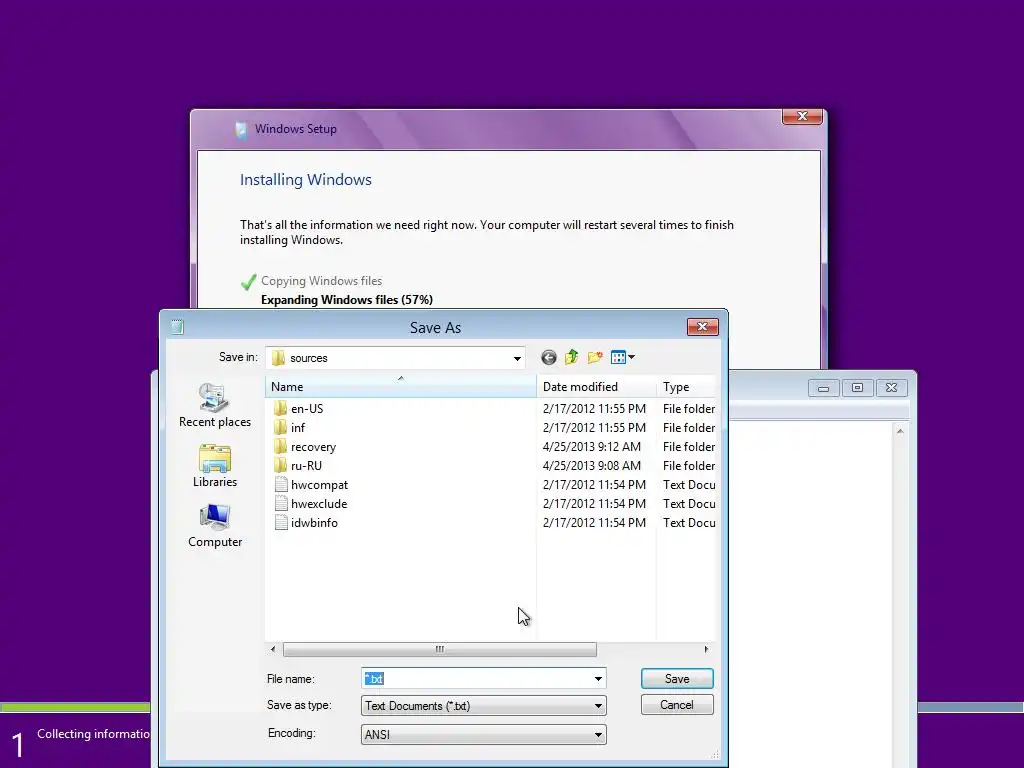This screenshot has width=1024, height=768.
Task: Click the Save button
Action: click(x=677, y=679)
